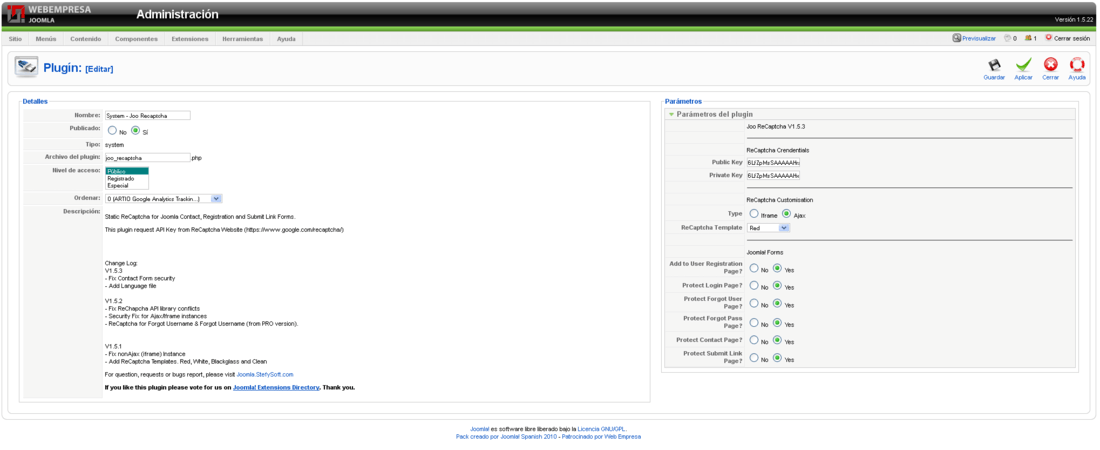Click the Webempresa Joomla logo
The height and width of the screenshot is (450, 1100).
point(48,14)
